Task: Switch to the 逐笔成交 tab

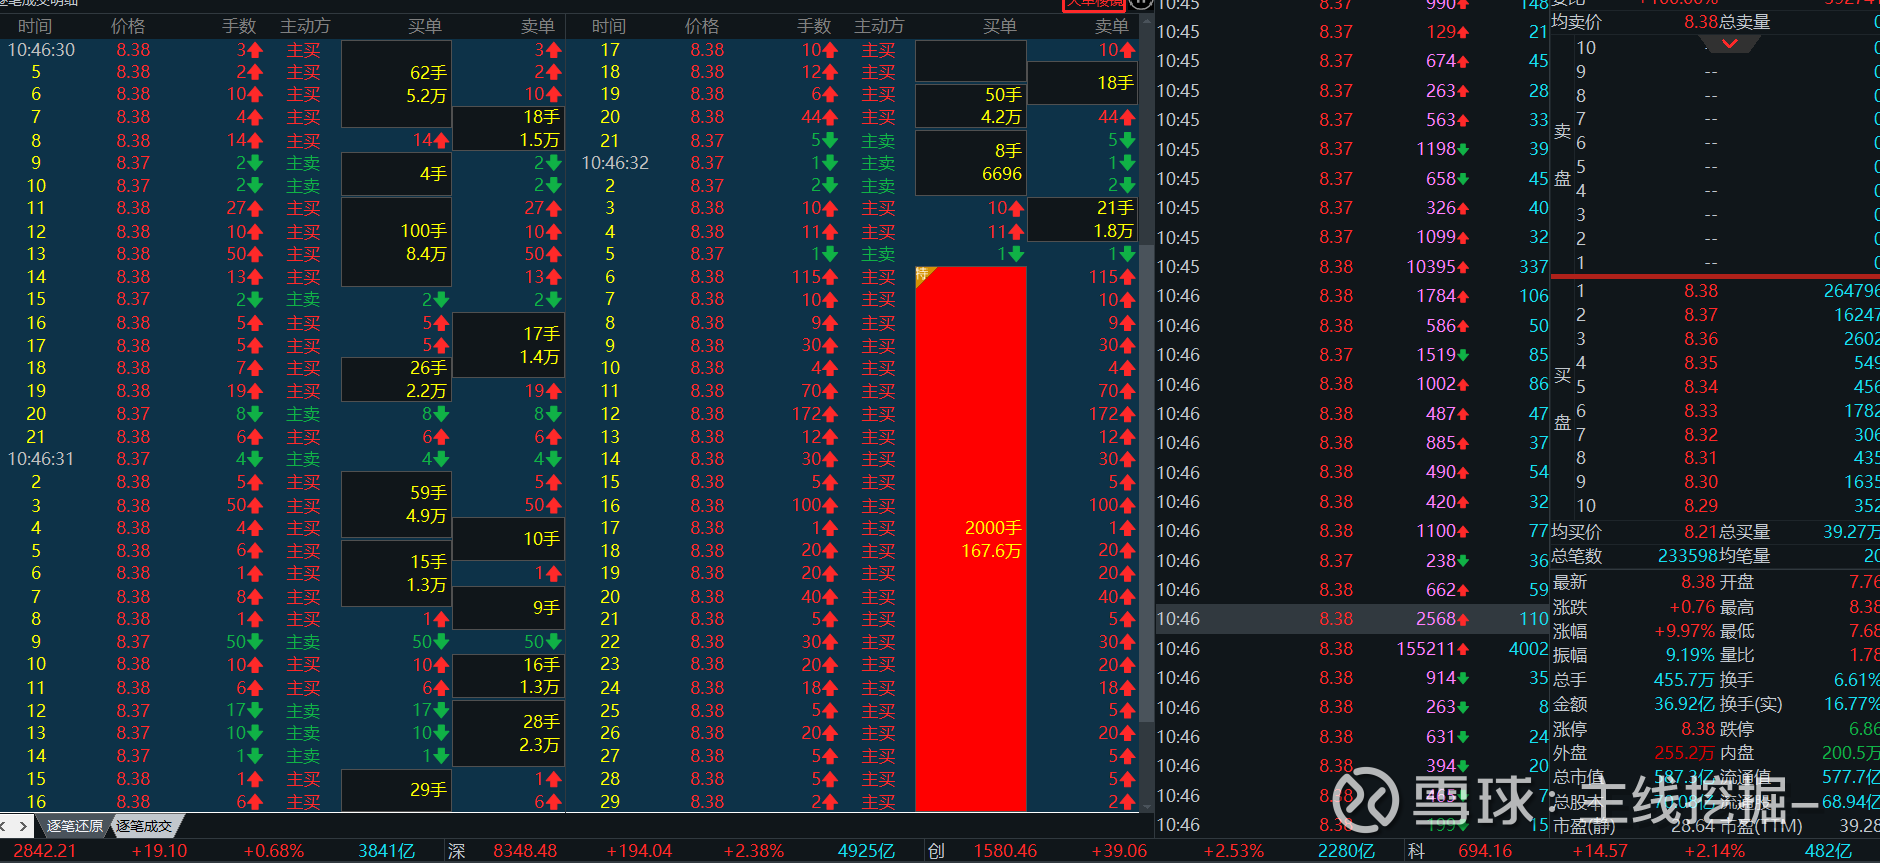Action: (x=144, y=826)
